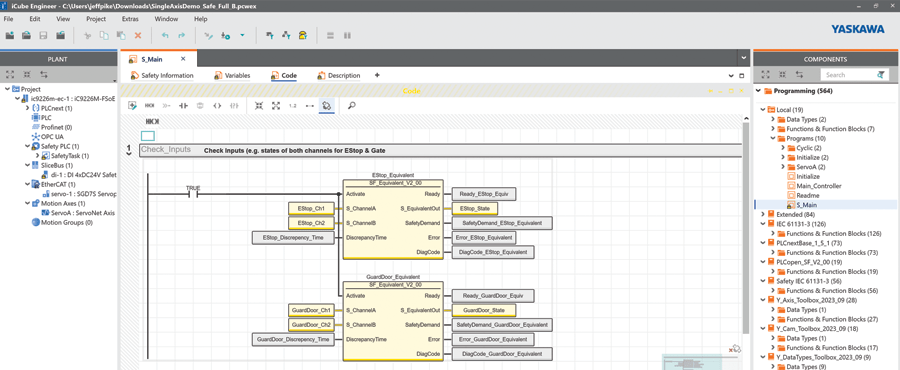Close the S_Main editor tab

coord(183,59)
